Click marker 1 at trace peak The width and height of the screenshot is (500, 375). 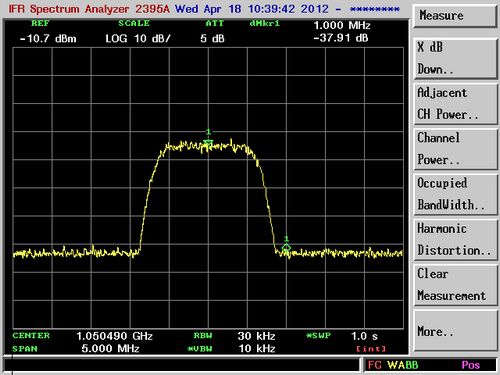click(208, 143)
